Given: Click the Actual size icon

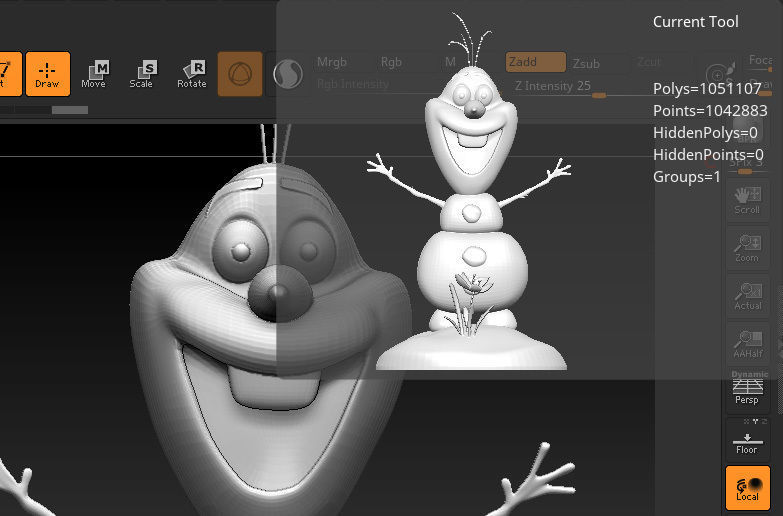Looking at the screenshot, I should tap(747, 296).
